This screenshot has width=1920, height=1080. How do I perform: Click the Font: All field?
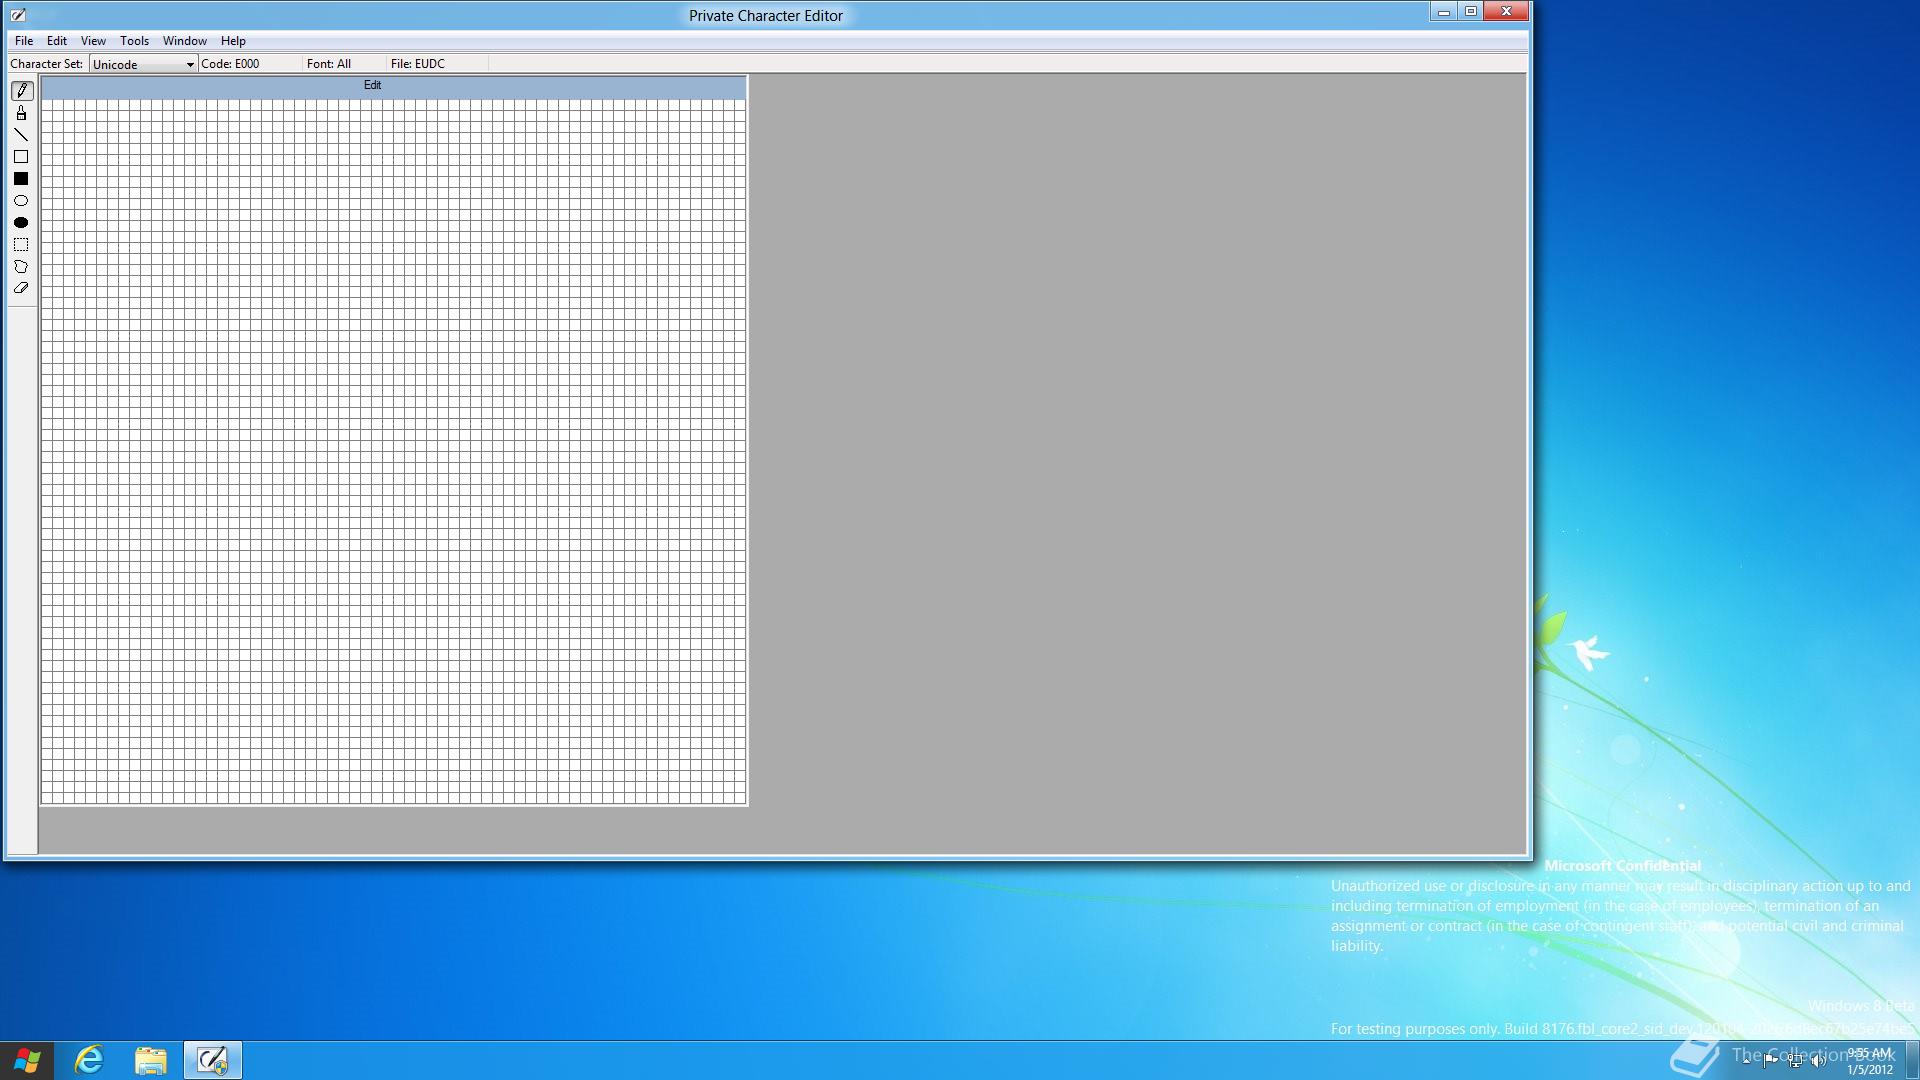click(345, 63)
